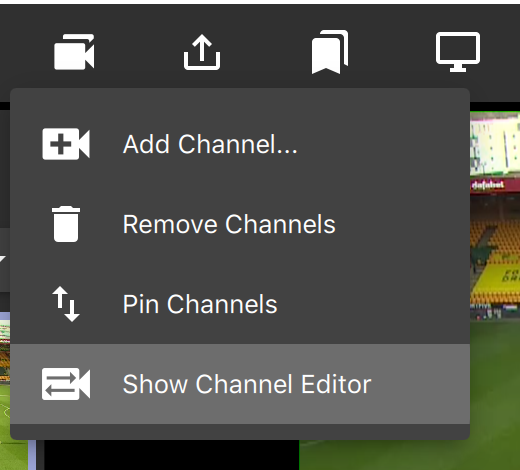Click the trash can Remove Channels icon
520x470 pixels.
tap(66, 224)
